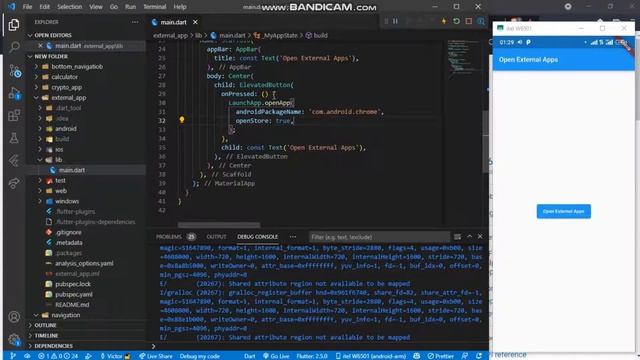The width and height of the screenshot is (640, 360).
Task: Restart the debug session
Action: point(456,21)
